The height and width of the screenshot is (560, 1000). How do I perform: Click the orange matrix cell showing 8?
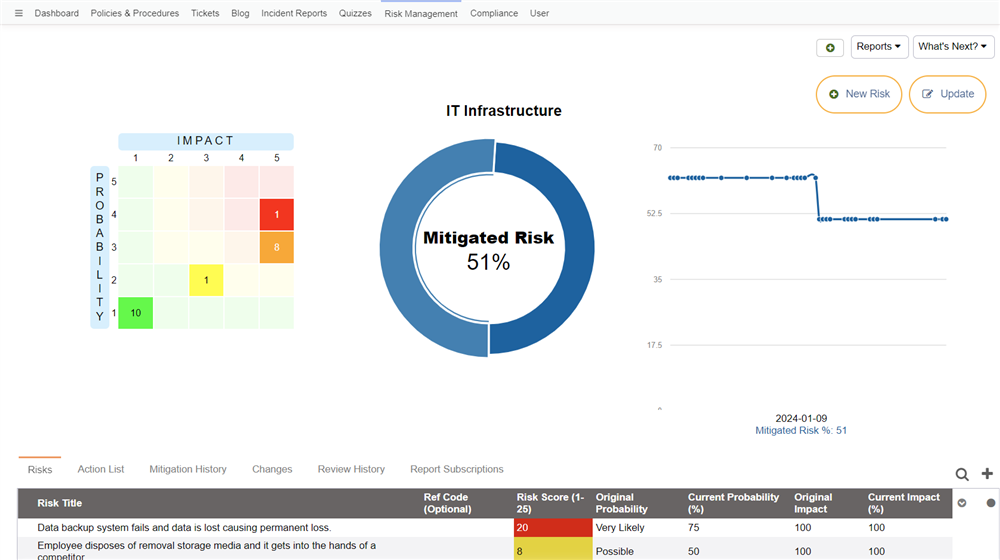[x=276, y=247]
